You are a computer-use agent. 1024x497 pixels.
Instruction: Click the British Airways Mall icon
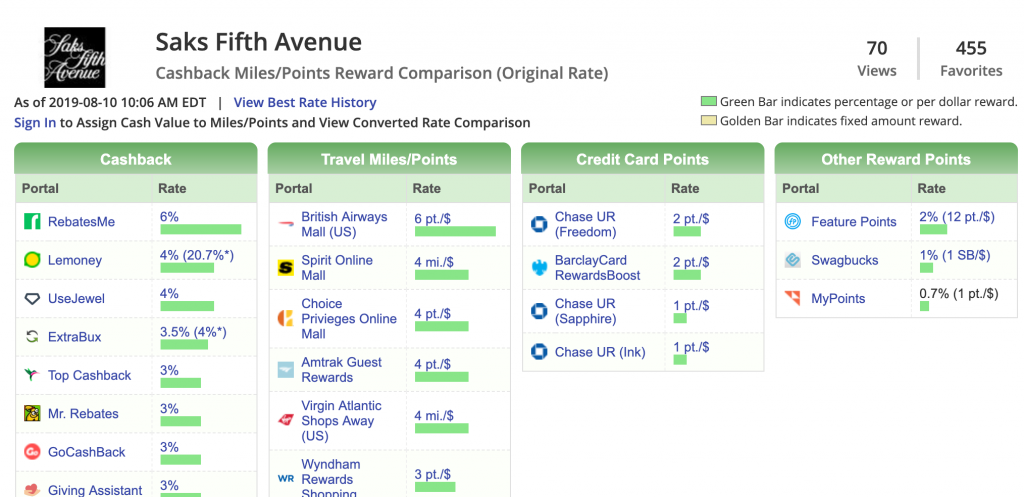[x=285, y=224]
